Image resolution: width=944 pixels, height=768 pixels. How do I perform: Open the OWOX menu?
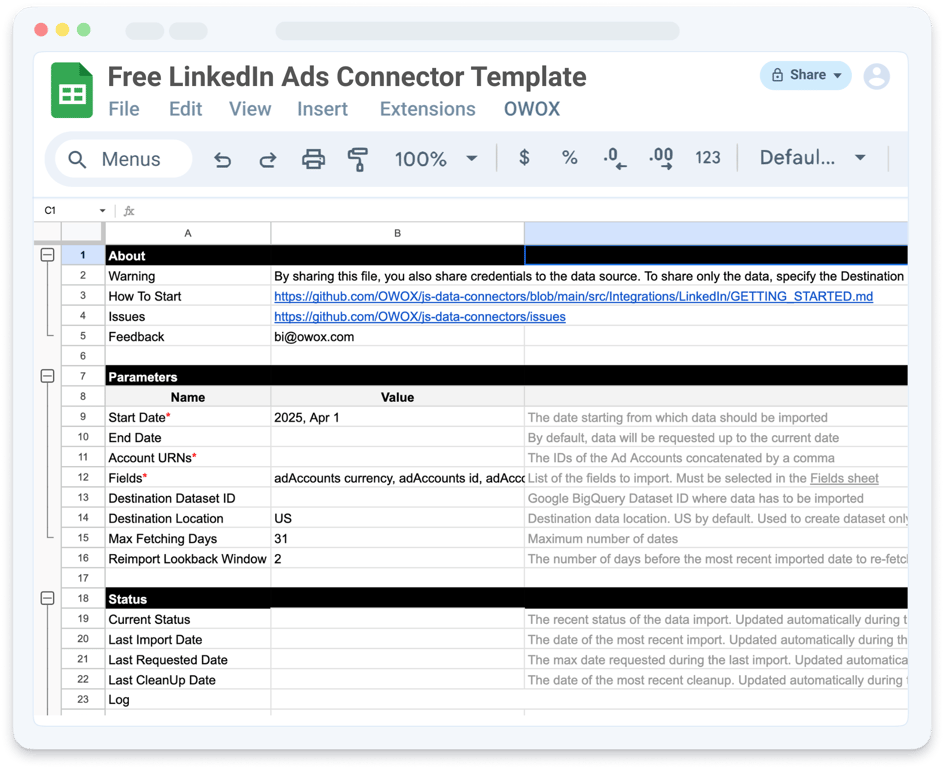coord(532,109)
